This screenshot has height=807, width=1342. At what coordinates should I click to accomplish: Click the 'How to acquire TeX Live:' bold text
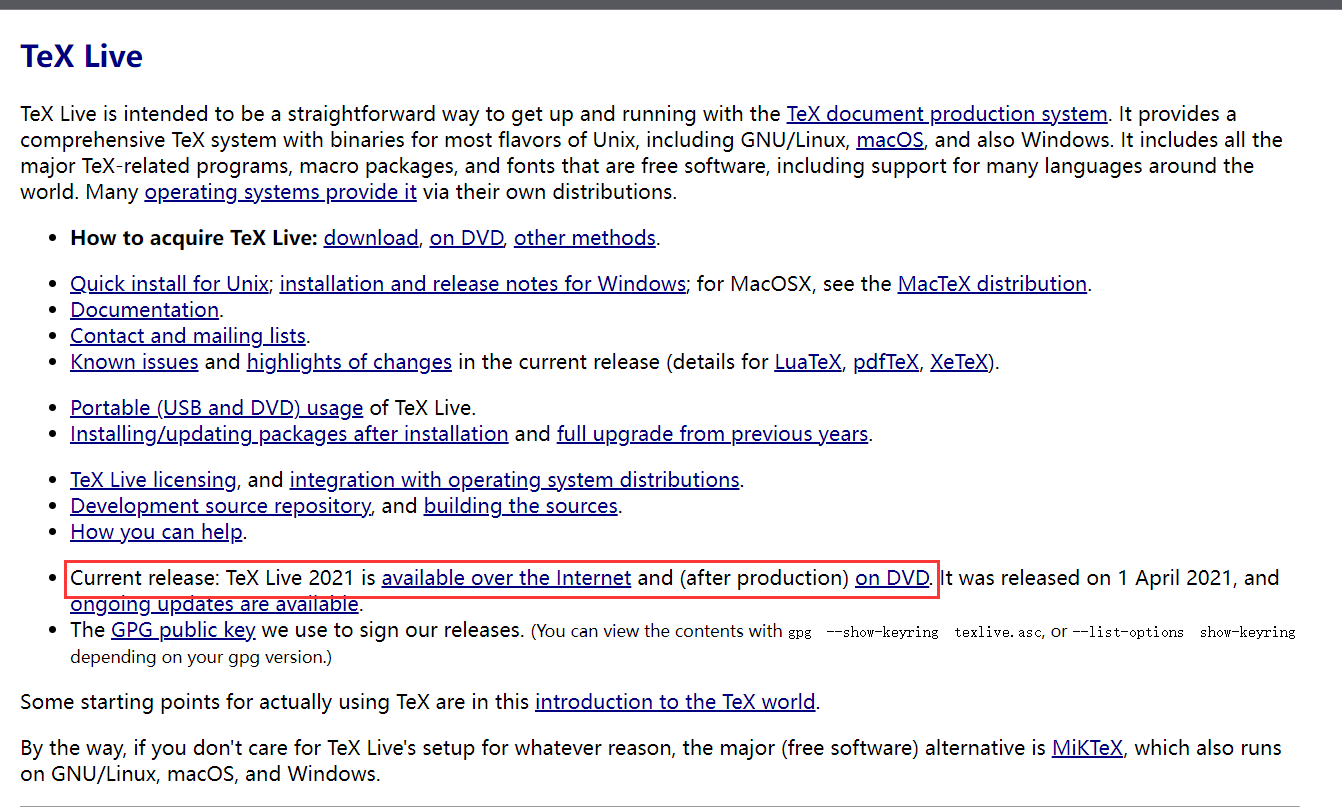click(194, 238)
